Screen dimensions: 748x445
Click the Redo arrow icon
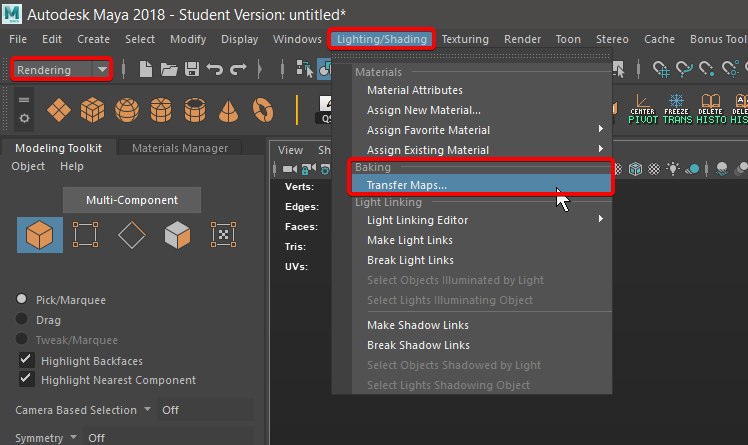pyautogui.click(x=238, y=70)
